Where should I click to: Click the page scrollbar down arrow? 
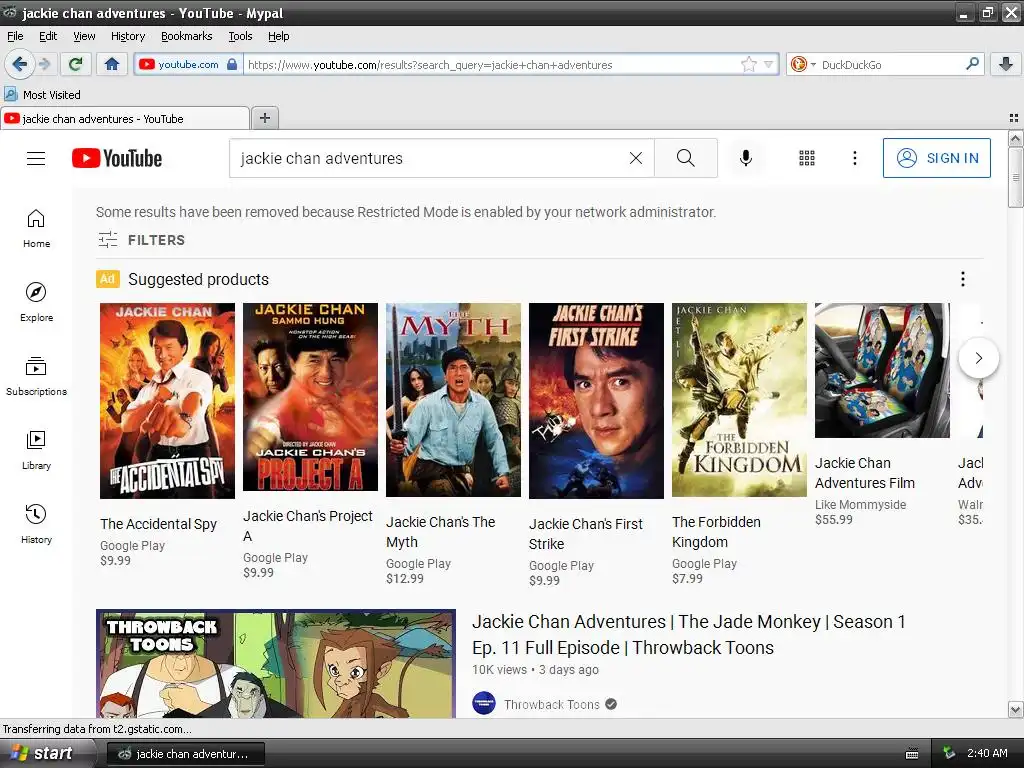coord(1015,709)
